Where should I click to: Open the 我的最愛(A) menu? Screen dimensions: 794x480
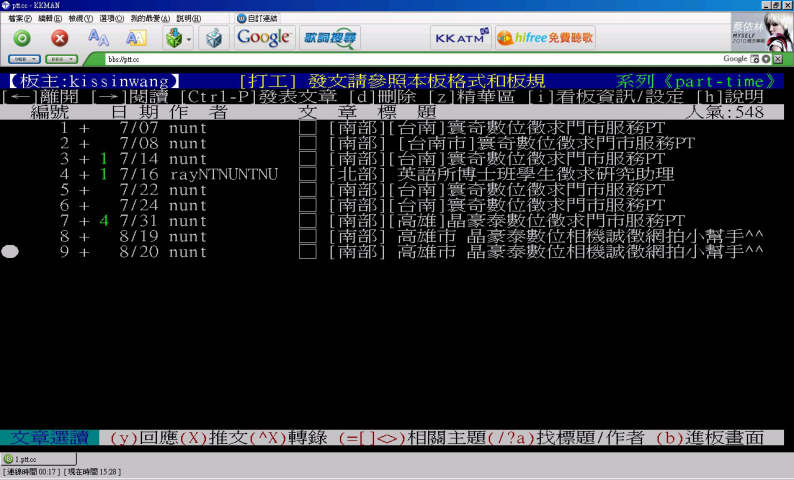tap(150, 18)
